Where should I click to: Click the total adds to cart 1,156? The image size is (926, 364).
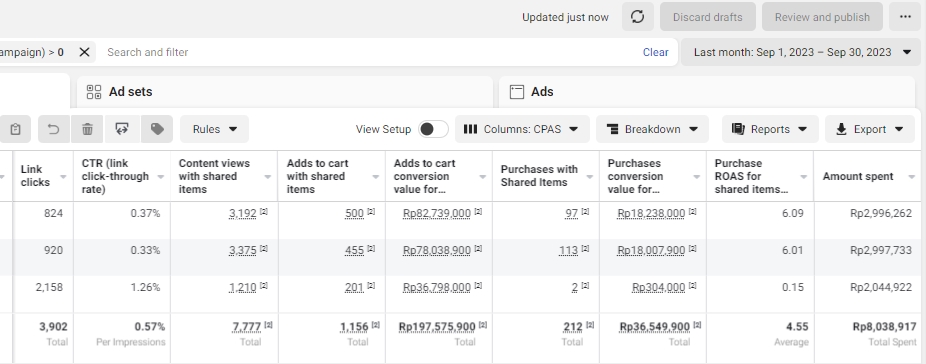[354, 327]
